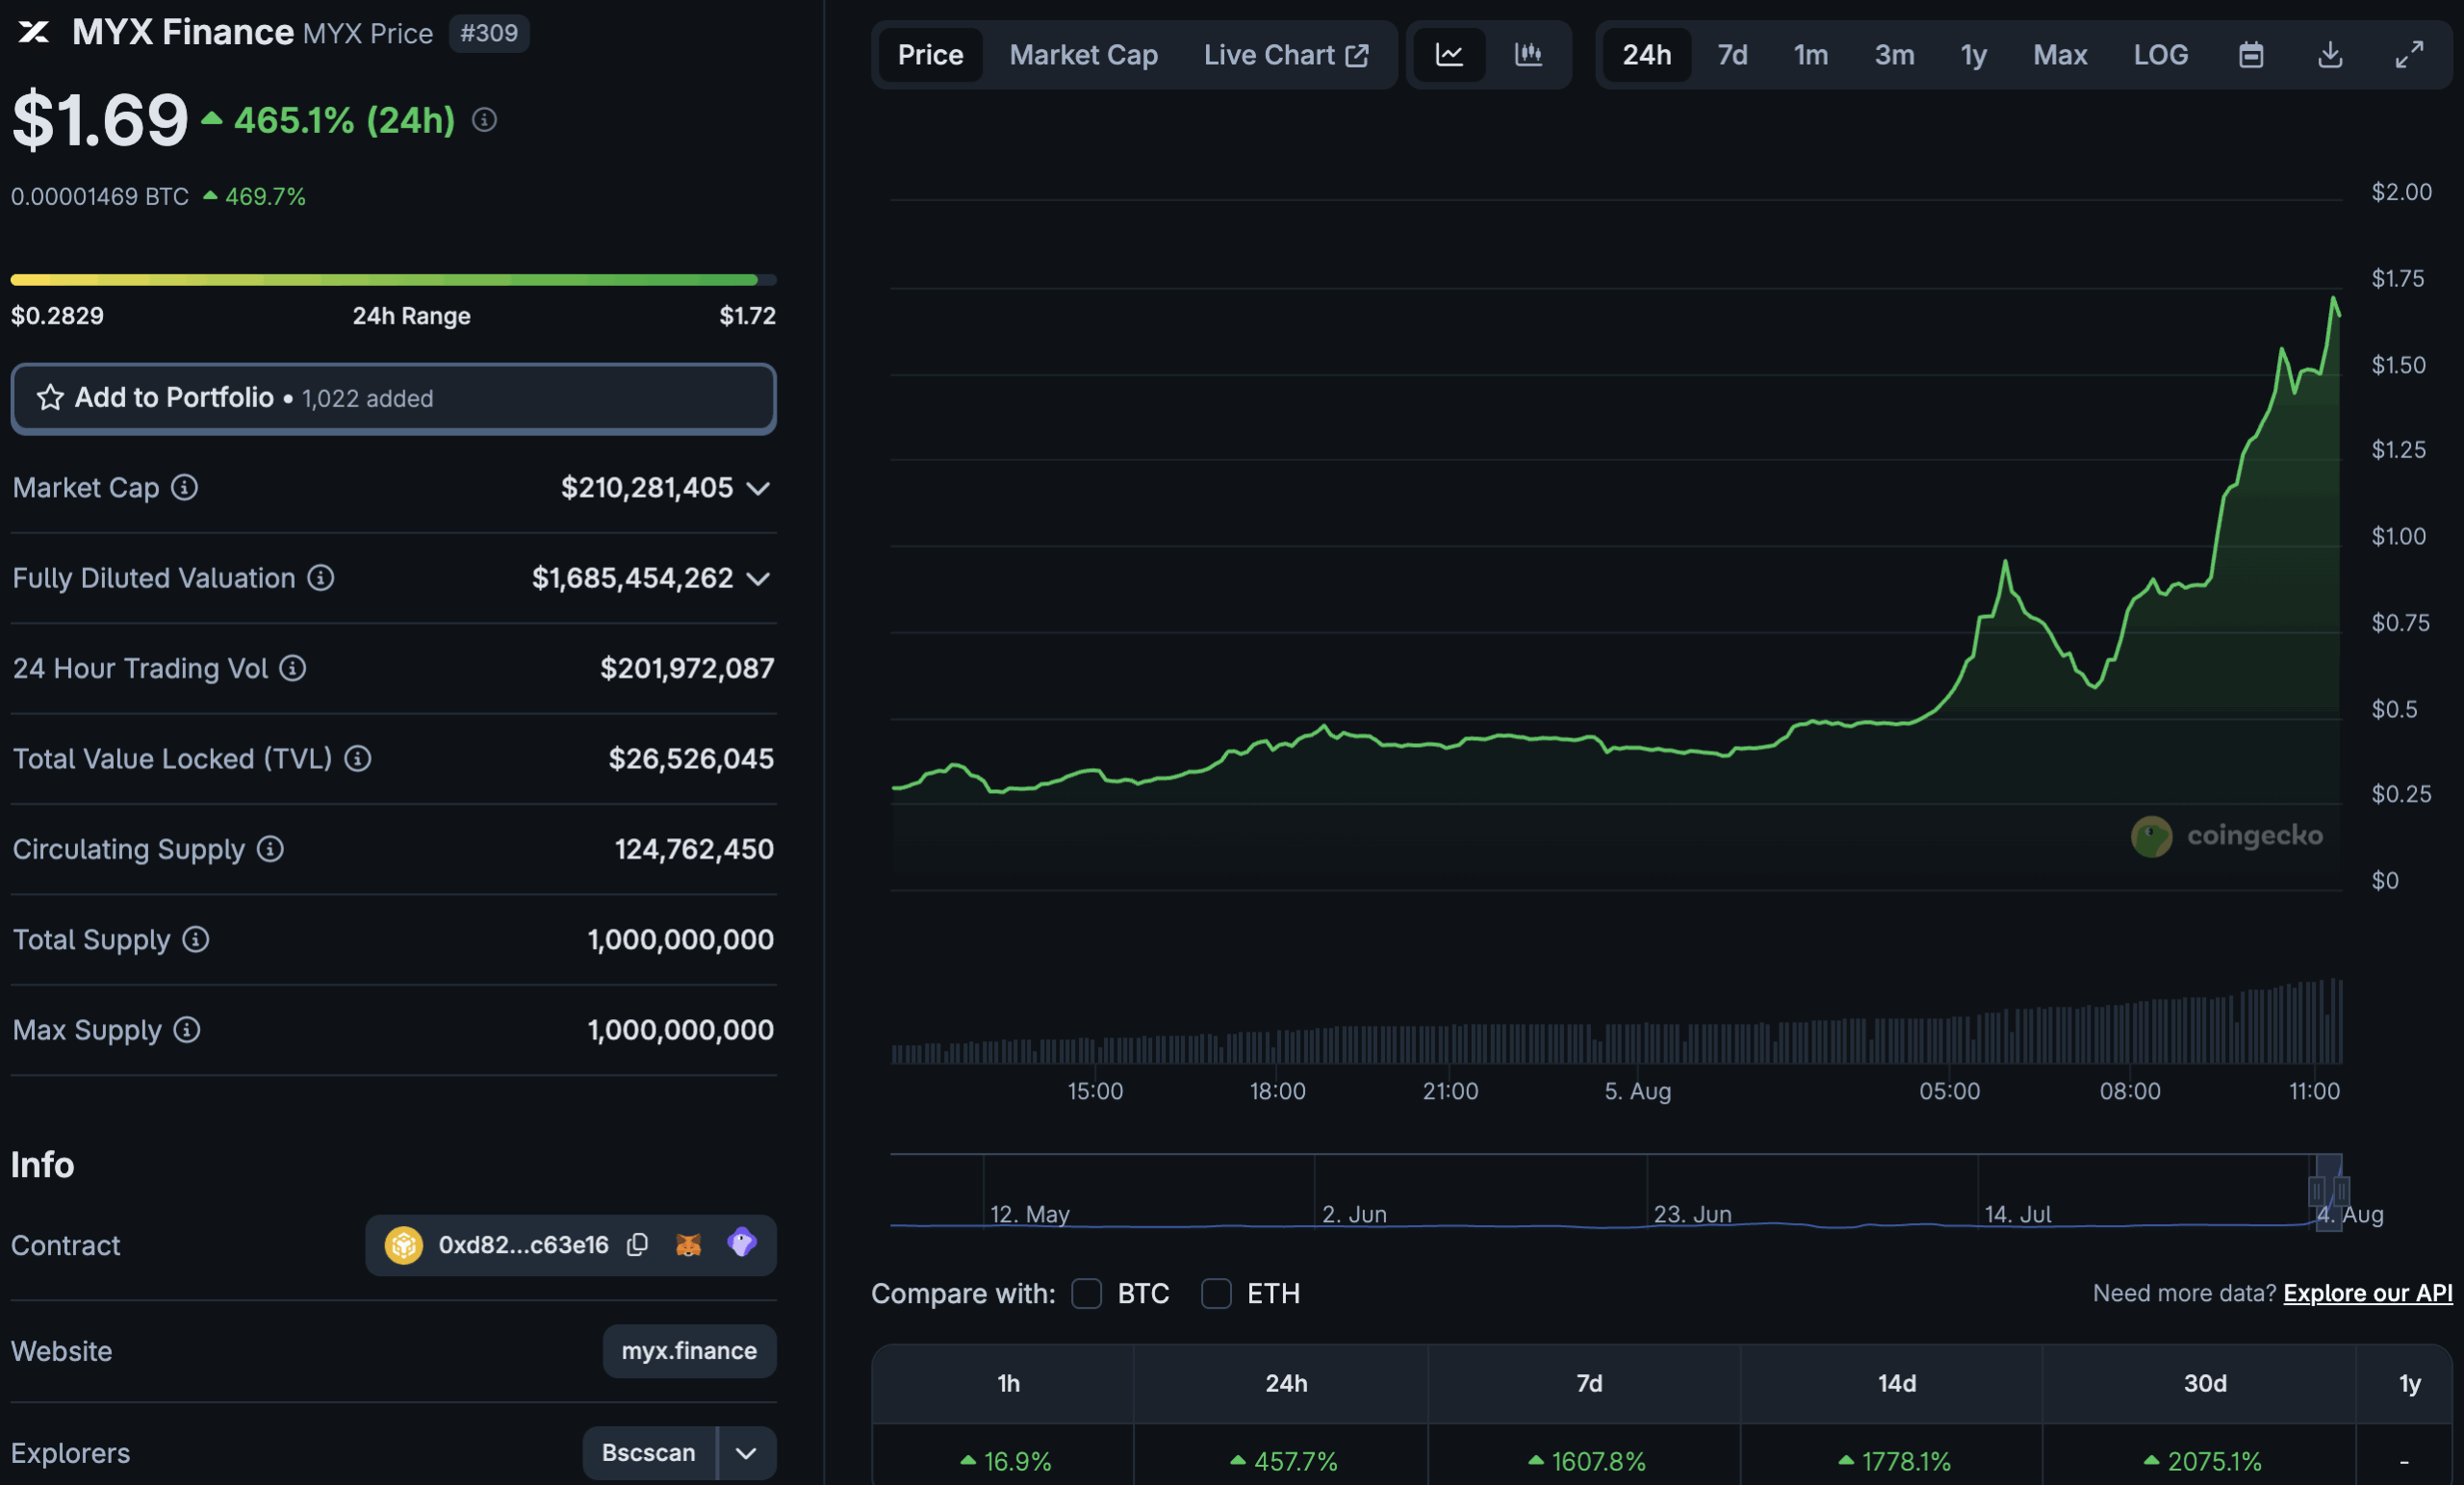Click the 124,762,450 circulating supply value
The height and width of the screenshot is (1485, 2464).
[x=694, y=849]
